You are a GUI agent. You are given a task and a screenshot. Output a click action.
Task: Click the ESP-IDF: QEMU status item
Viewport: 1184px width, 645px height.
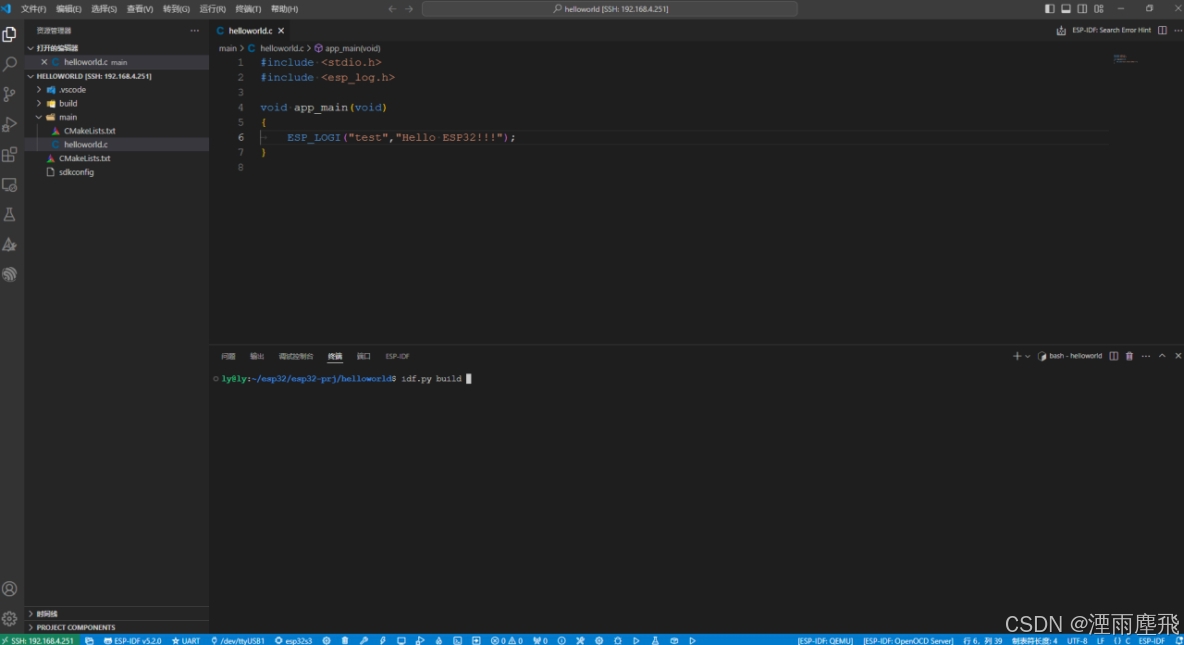coord(825,640)
